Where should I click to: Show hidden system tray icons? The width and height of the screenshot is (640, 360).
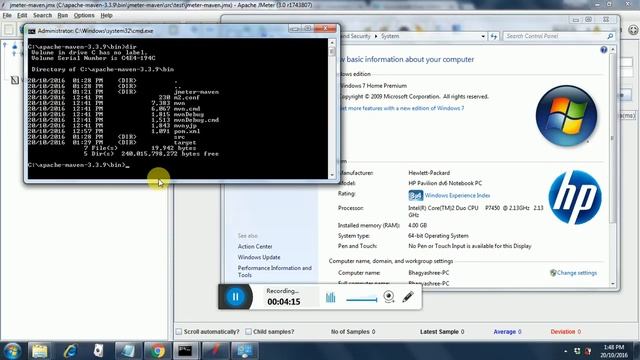pyautogui.click(x=566, y=351)
